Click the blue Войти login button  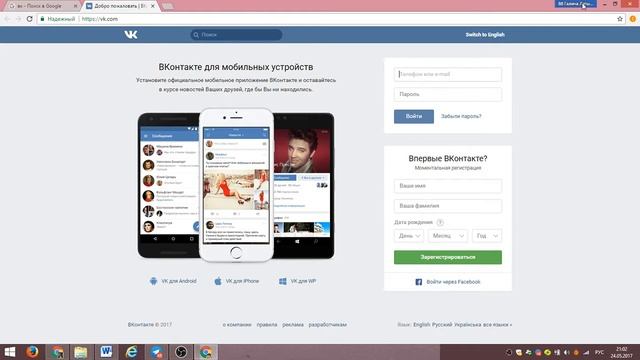(414, 116)
